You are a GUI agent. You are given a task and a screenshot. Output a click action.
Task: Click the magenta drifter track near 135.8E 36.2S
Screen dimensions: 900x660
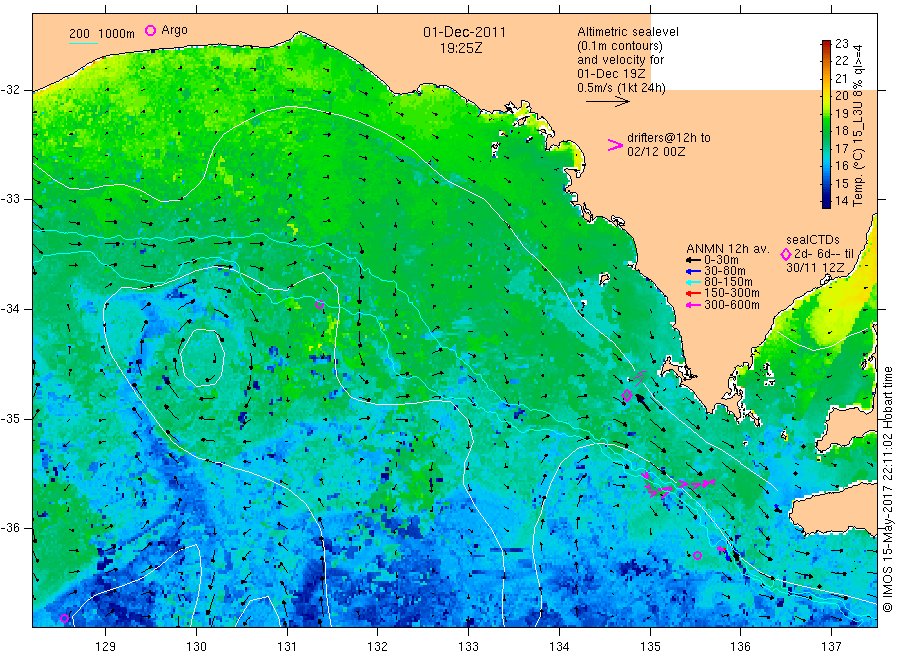pyautogui.click(x=722, y=550)
